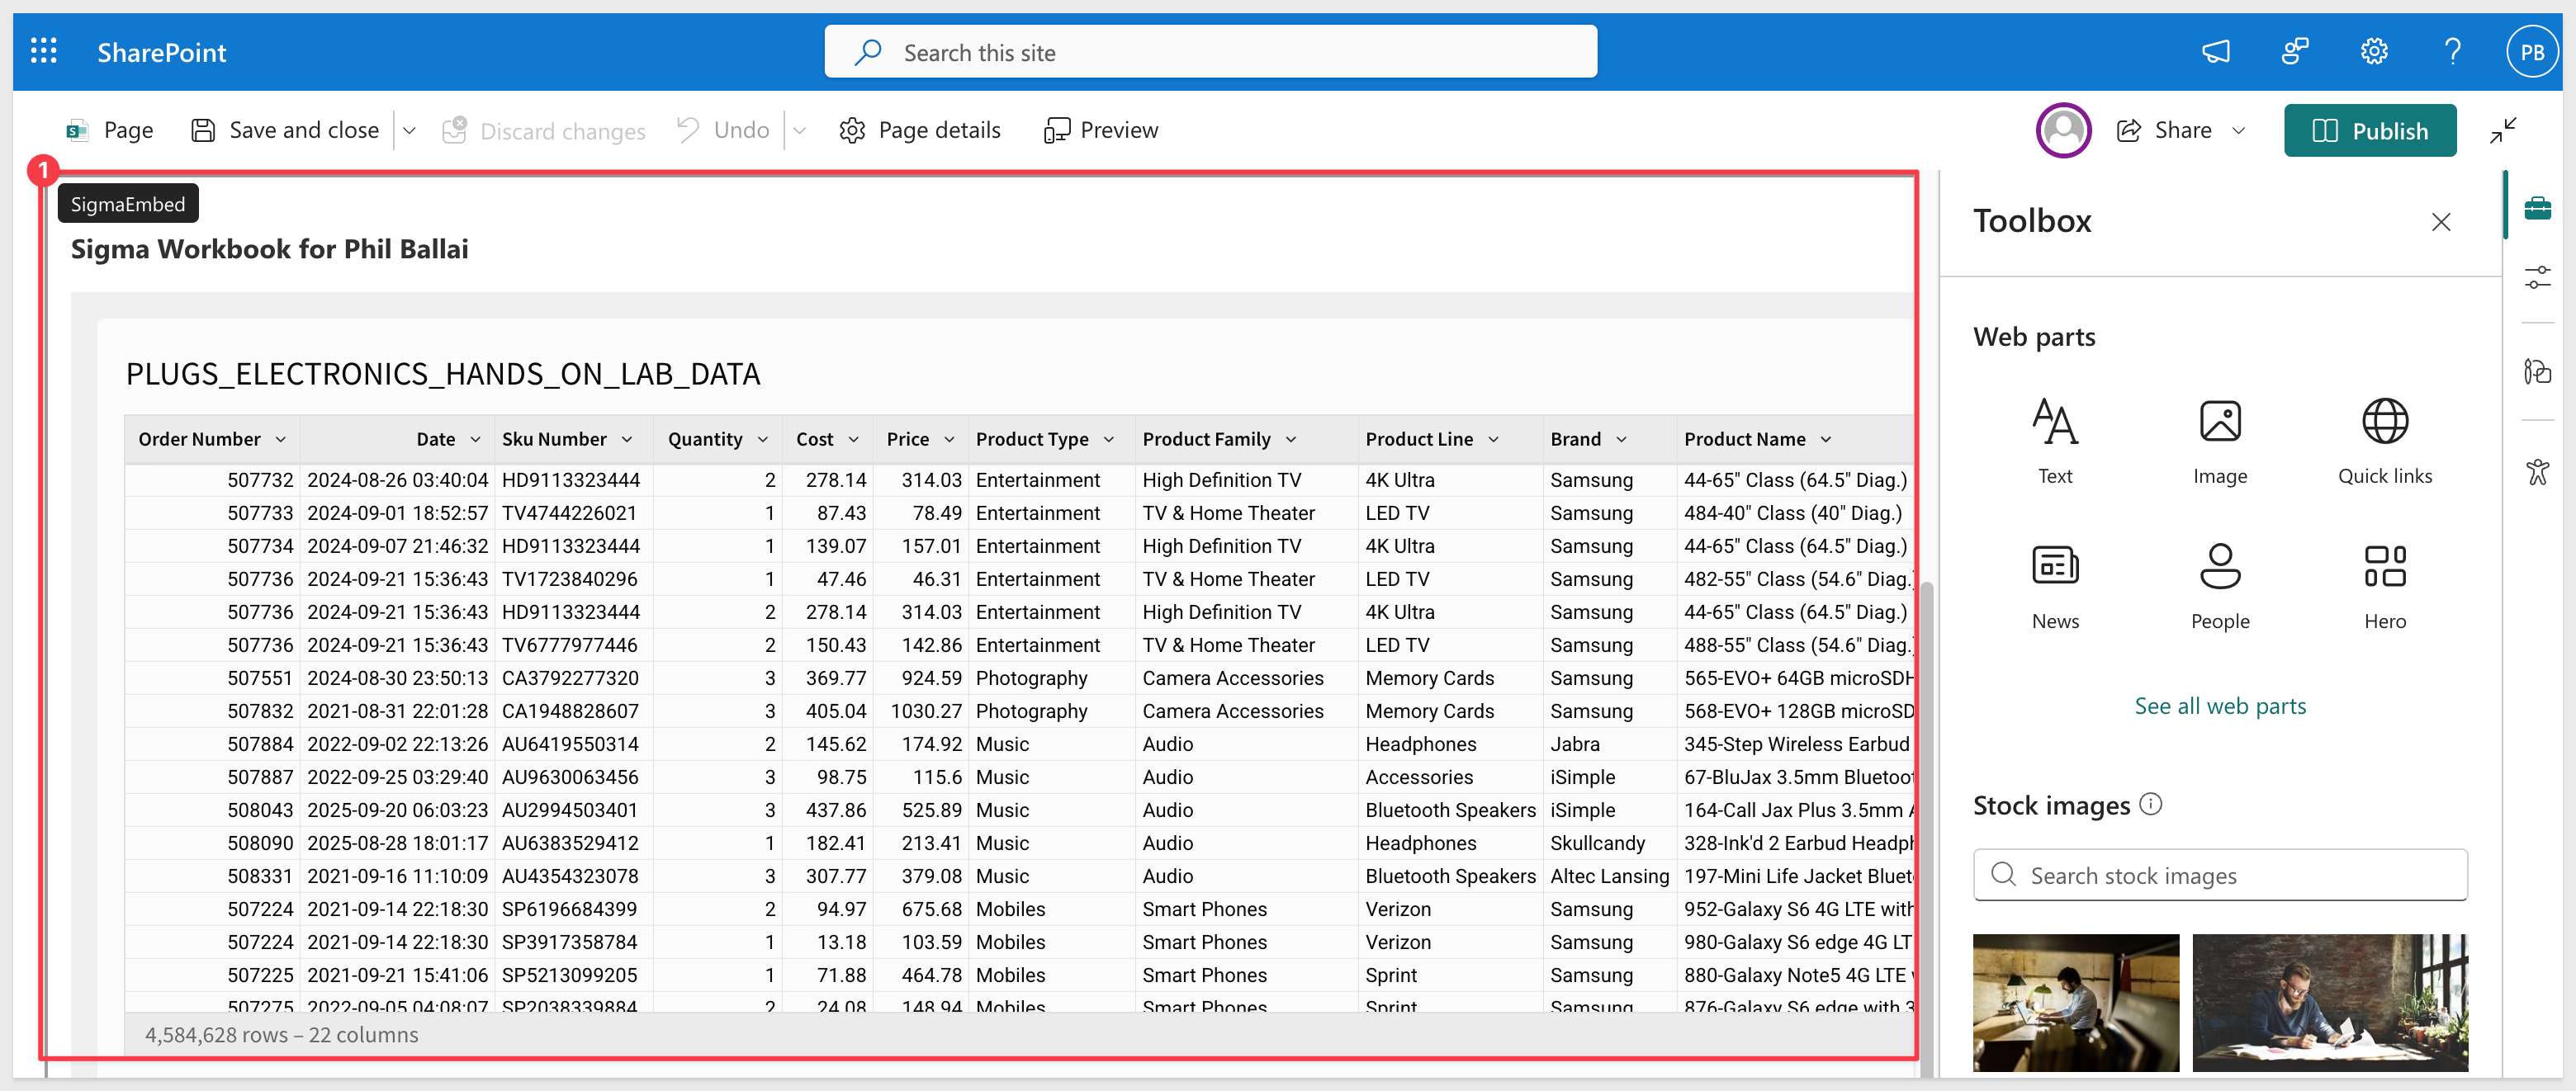Collapse the editing view with shrink arrows icon

point(2503,130)
